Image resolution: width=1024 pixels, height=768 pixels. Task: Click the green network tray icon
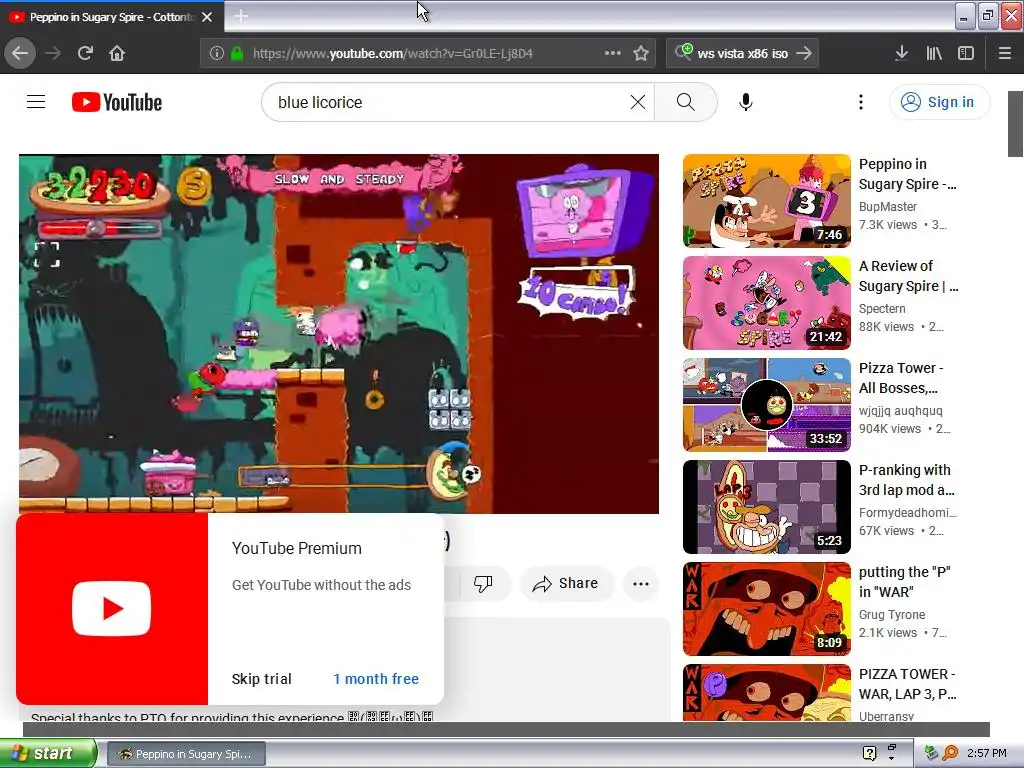pos(931,753)
